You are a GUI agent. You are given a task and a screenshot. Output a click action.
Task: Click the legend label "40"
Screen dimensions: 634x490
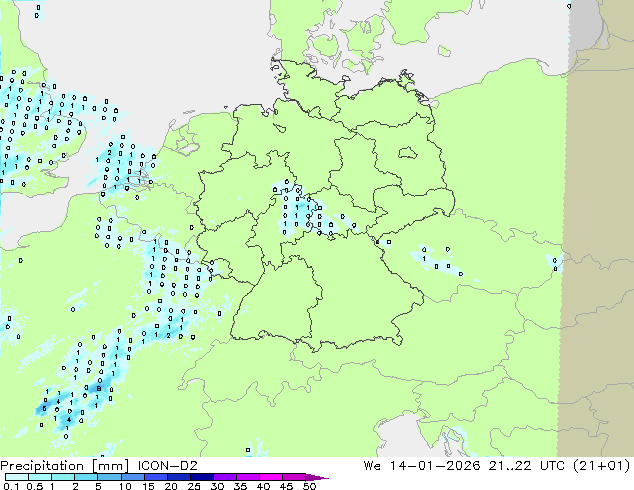click(263, 486)
